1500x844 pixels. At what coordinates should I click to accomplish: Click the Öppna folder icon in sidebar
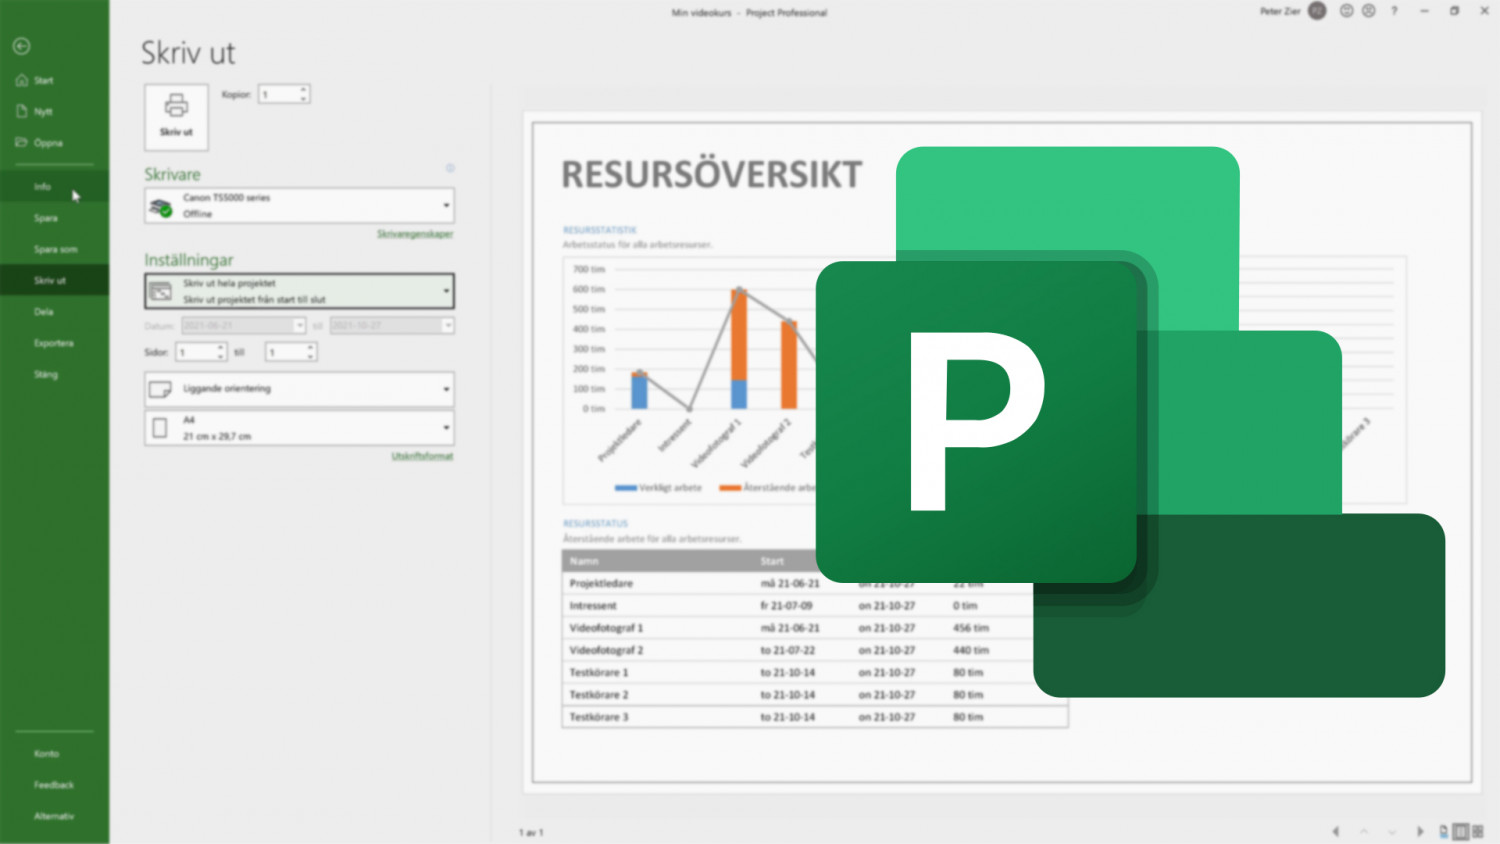22,143
